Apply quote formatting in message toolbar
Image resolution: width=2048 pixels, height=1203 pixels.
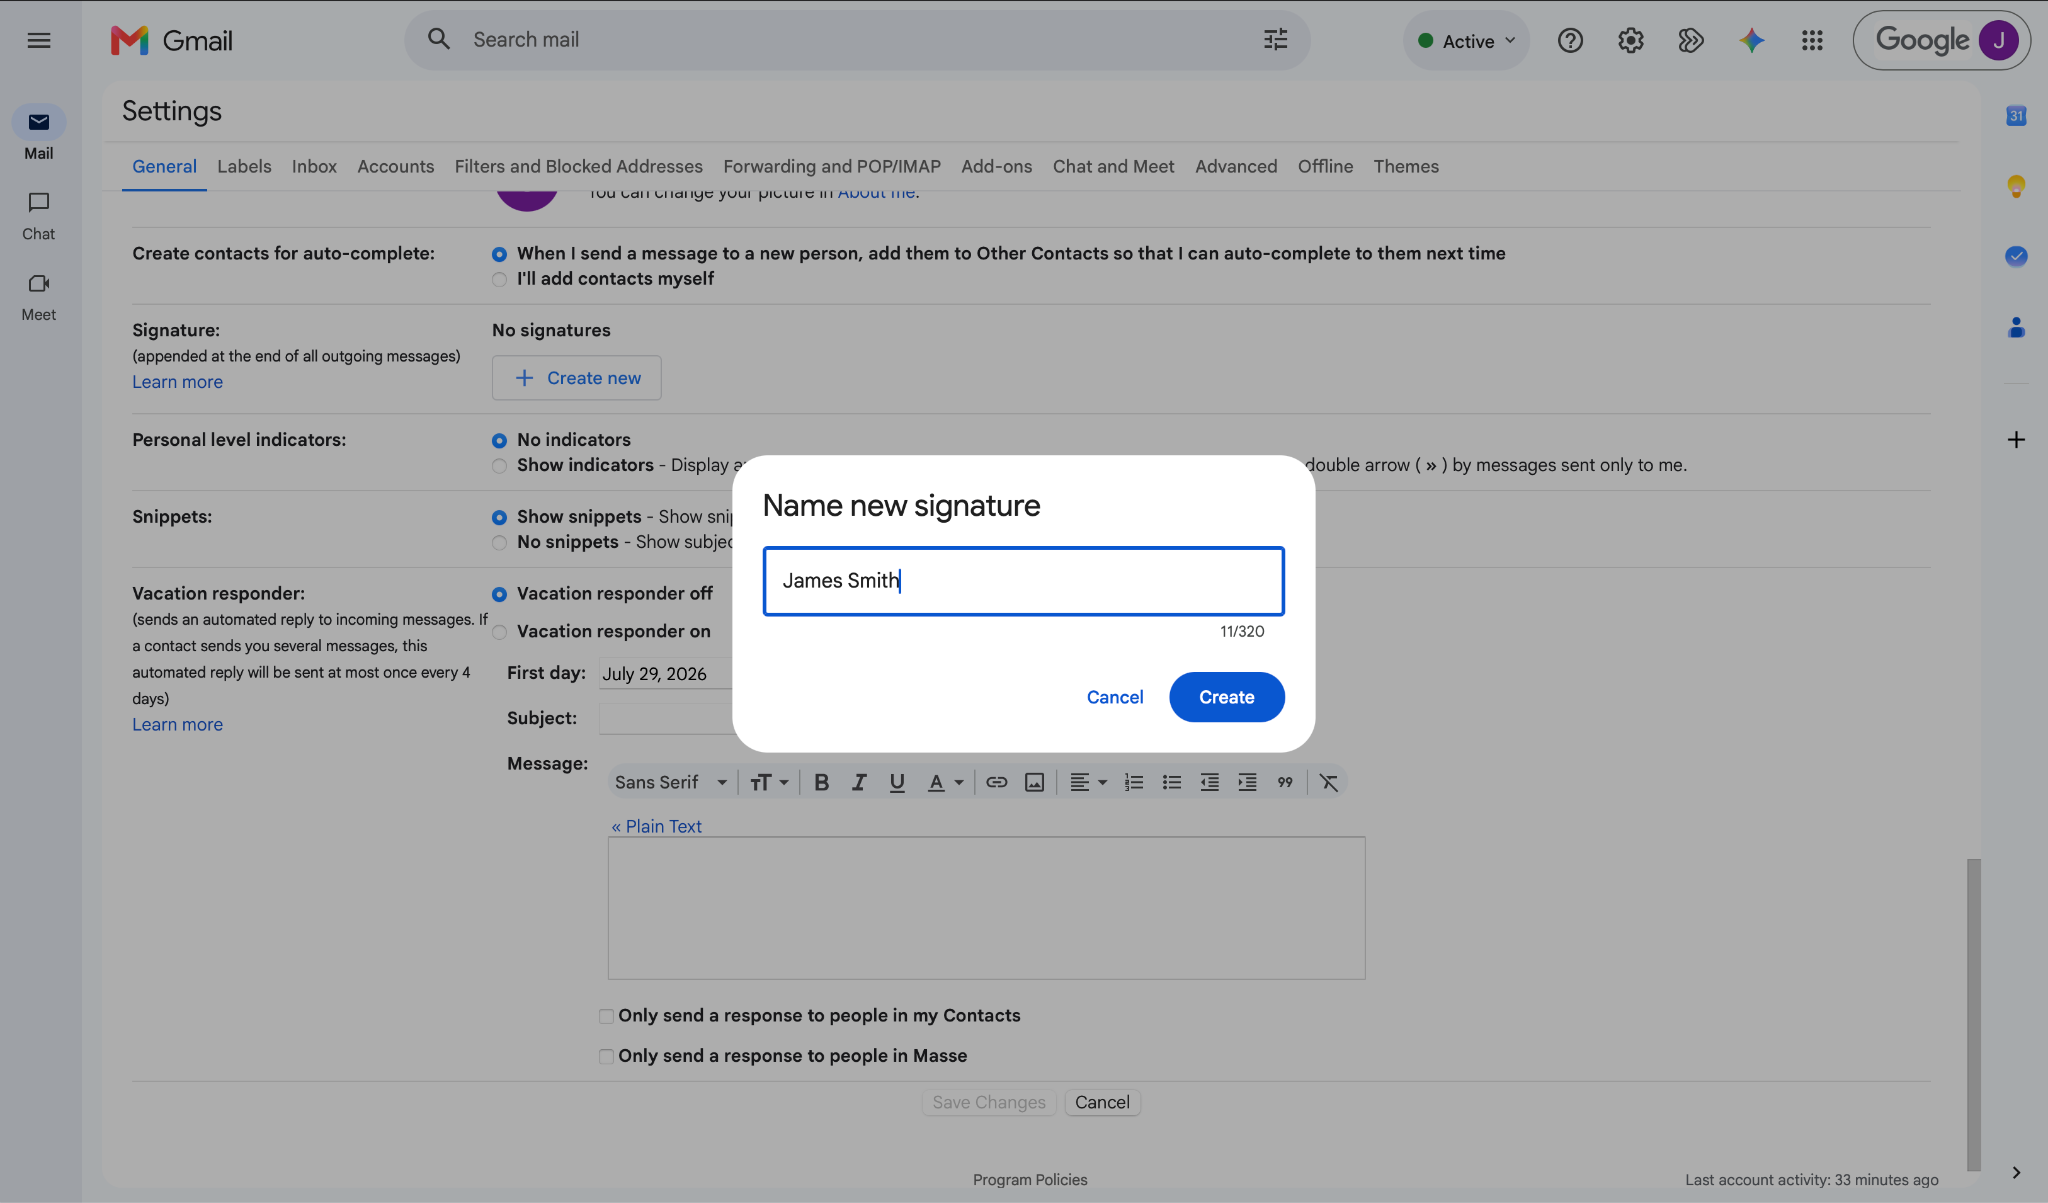(x=1285, y=782)
